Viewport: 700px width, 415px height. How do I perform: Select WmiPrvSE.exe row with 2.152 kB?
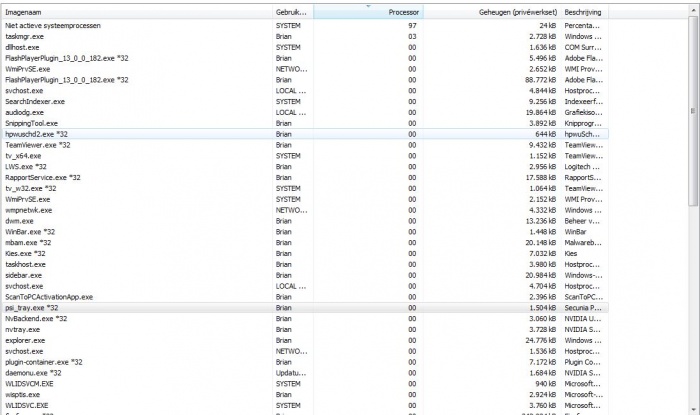305,199
